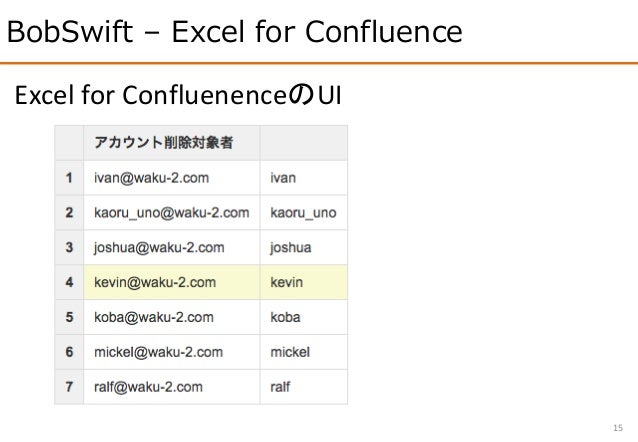Select row header number 2
638x442 pixels.
coord(69,213)
